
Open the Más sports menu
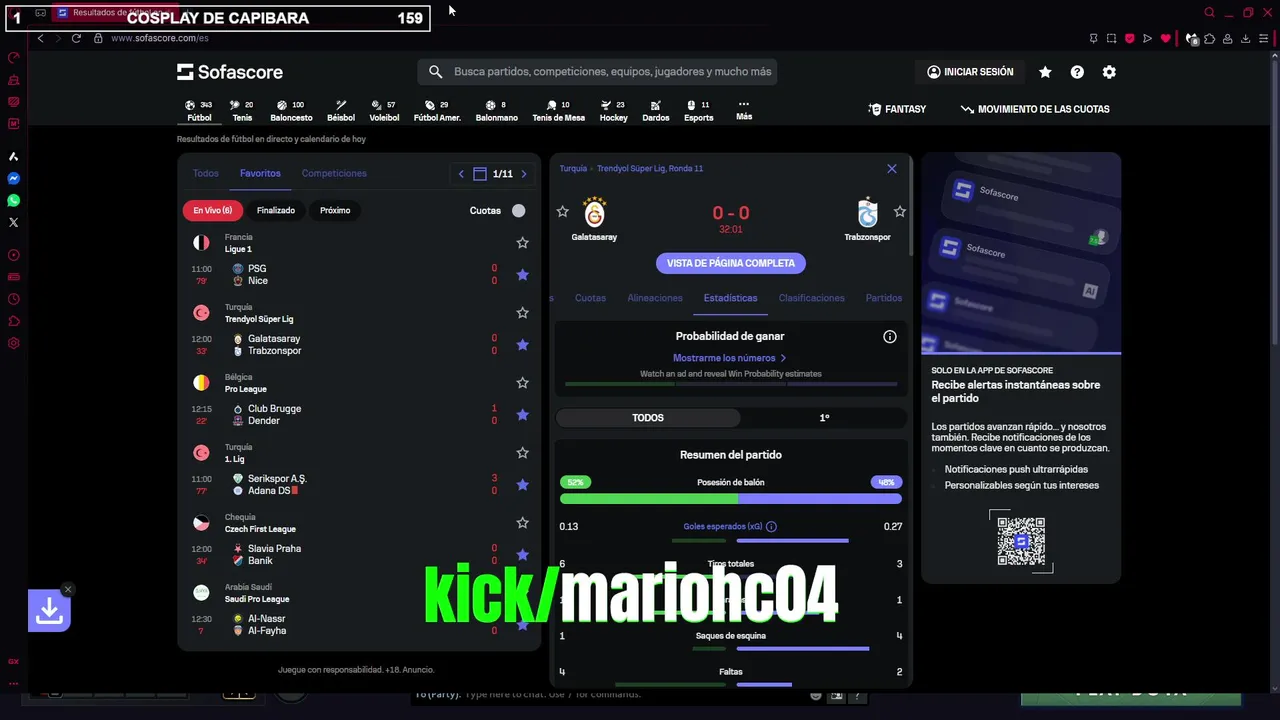click(x=744, y=110)
